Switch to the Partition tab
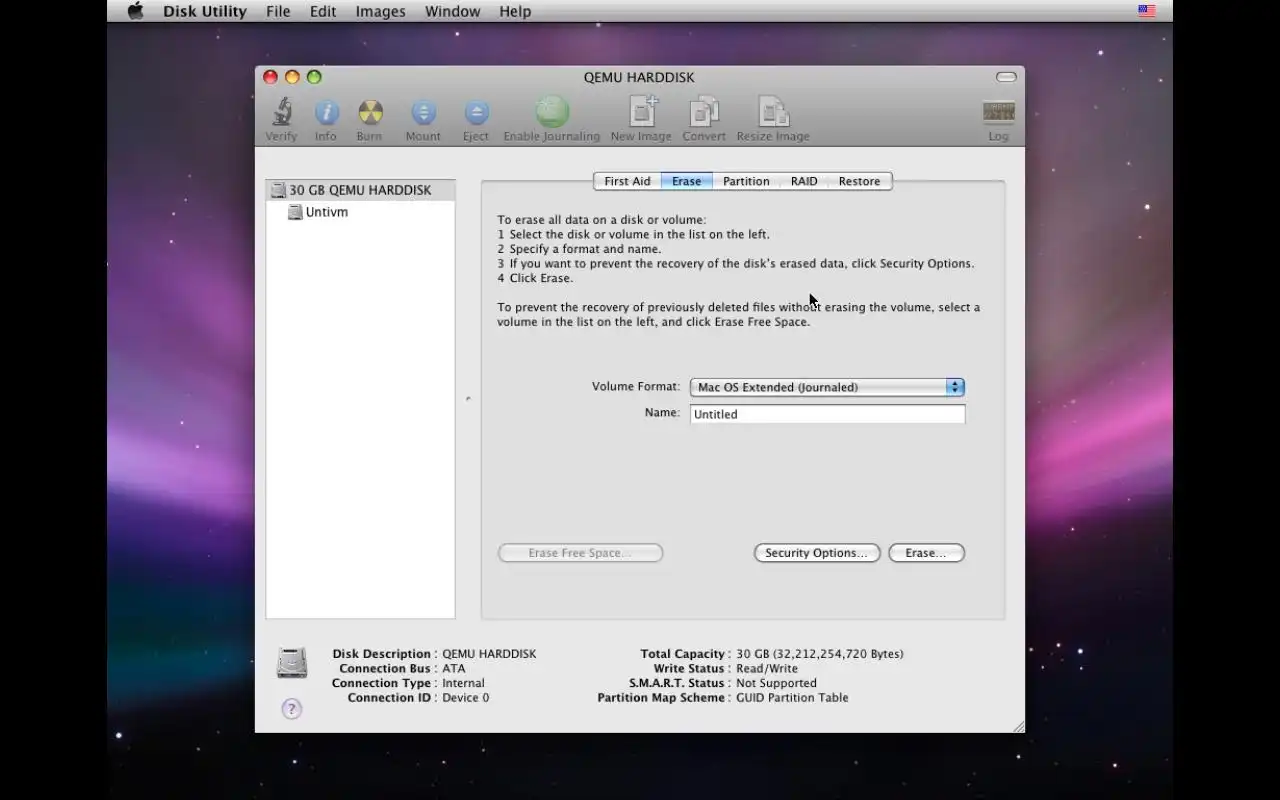The height and width of the screenshot is (800, 1280). [x=746, y=181]
